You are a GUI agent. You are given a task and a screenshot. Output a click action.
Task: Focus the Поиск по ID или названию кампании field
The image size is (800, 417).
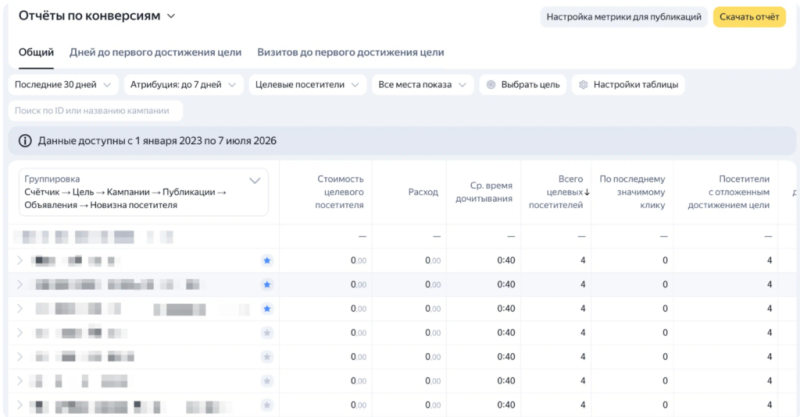point(95,111)
